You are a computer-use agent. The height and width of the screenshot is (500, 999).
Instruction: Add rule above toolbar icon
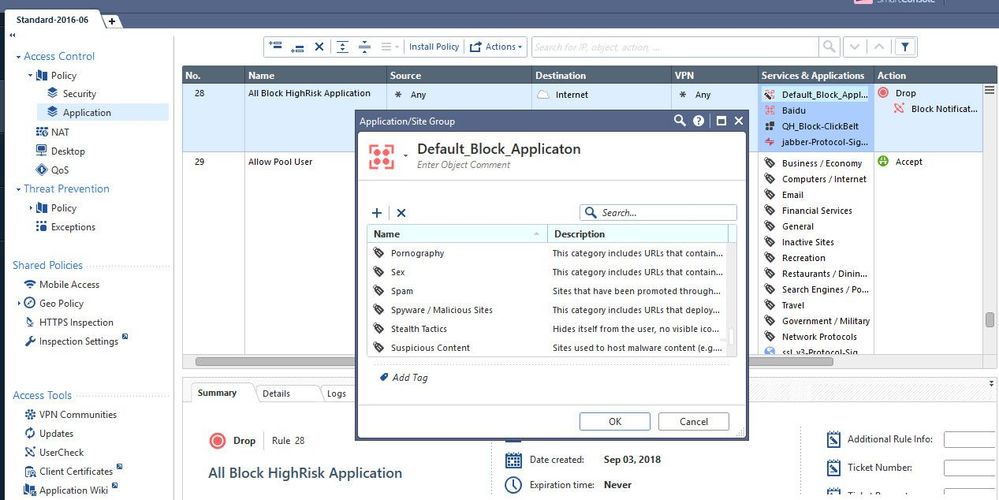point(275,46)
